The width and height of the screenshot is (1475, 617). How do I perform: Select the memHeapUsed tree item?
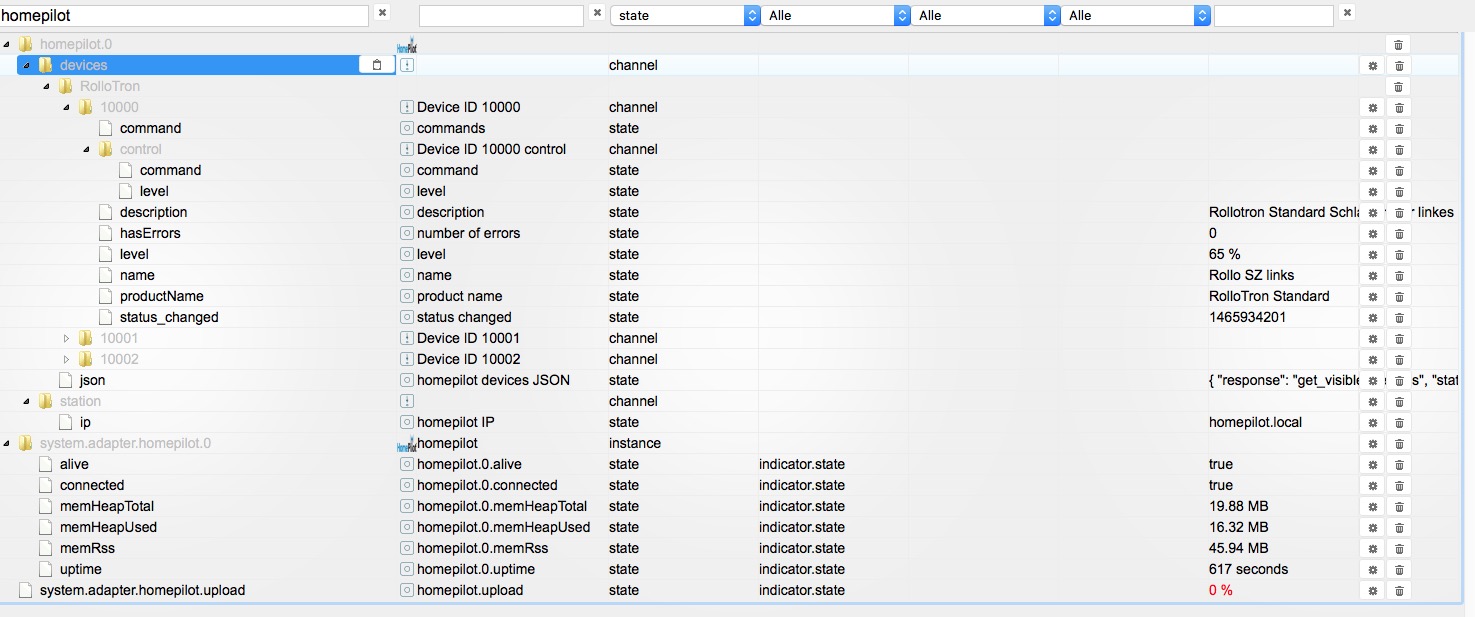click(x=108, y=527)
